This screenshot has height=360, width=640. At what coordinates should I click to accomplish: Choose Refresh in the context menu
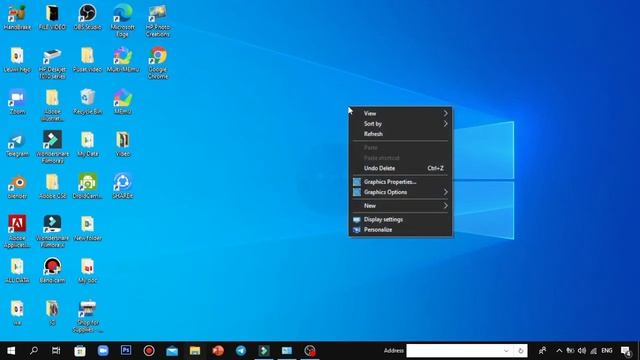[x=400, y=133]
